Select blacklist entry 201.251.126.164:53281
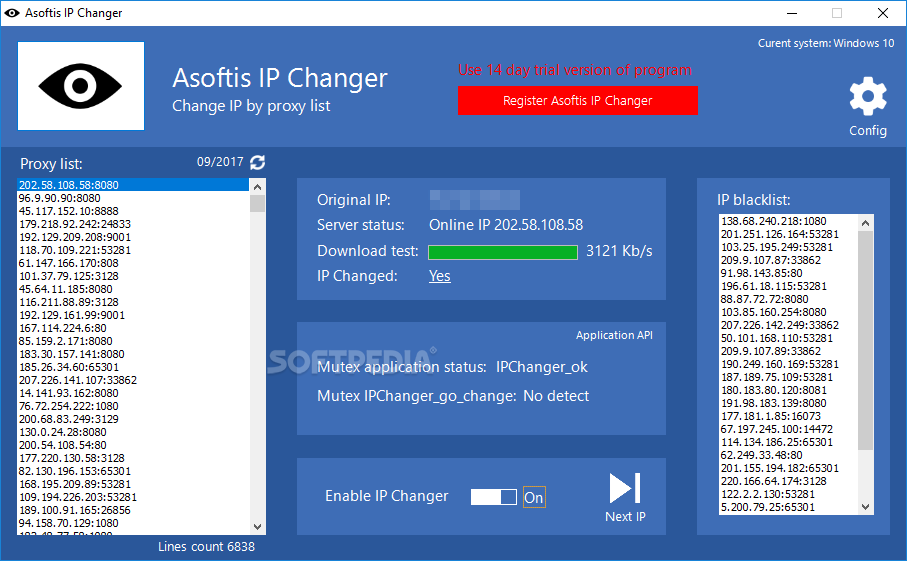The height and width of the screenshot is (561, 907). point(788,234)
